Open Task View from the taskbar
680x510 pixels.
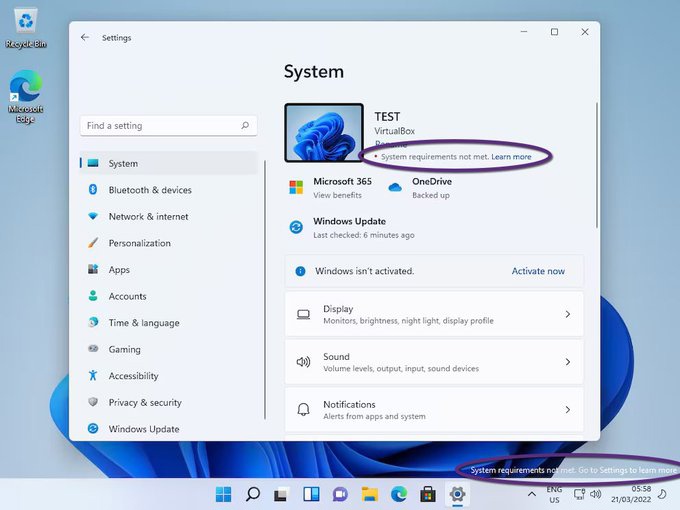pyautogui.click(x=282, y=494)
